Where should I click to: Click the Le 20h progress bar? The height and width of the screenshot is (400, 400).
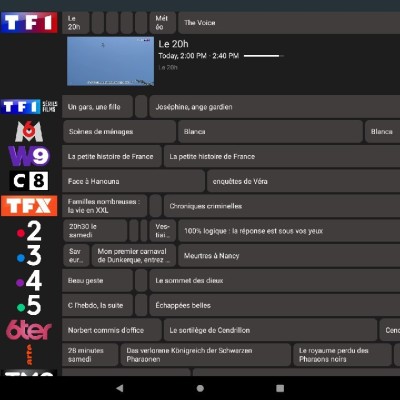(x=264, y=56)
